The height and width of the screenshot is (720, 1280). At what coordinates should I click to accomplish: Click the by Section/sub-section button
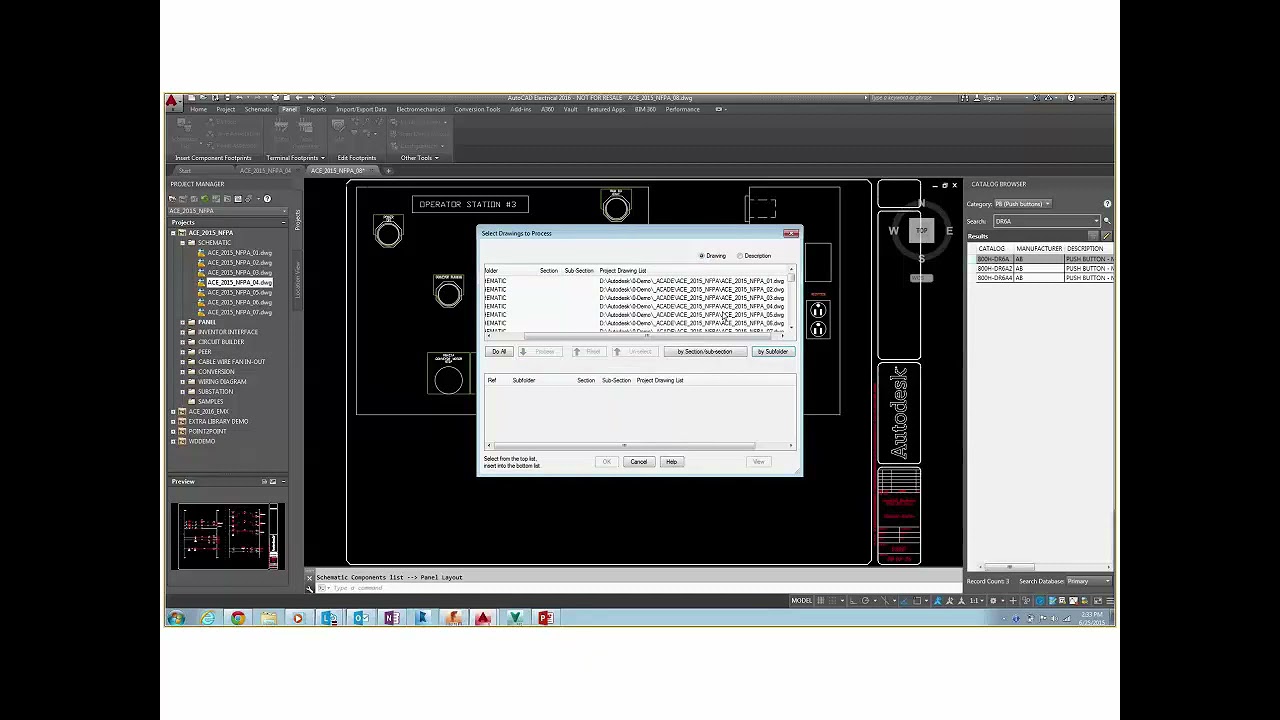click(x=705, y=352)
